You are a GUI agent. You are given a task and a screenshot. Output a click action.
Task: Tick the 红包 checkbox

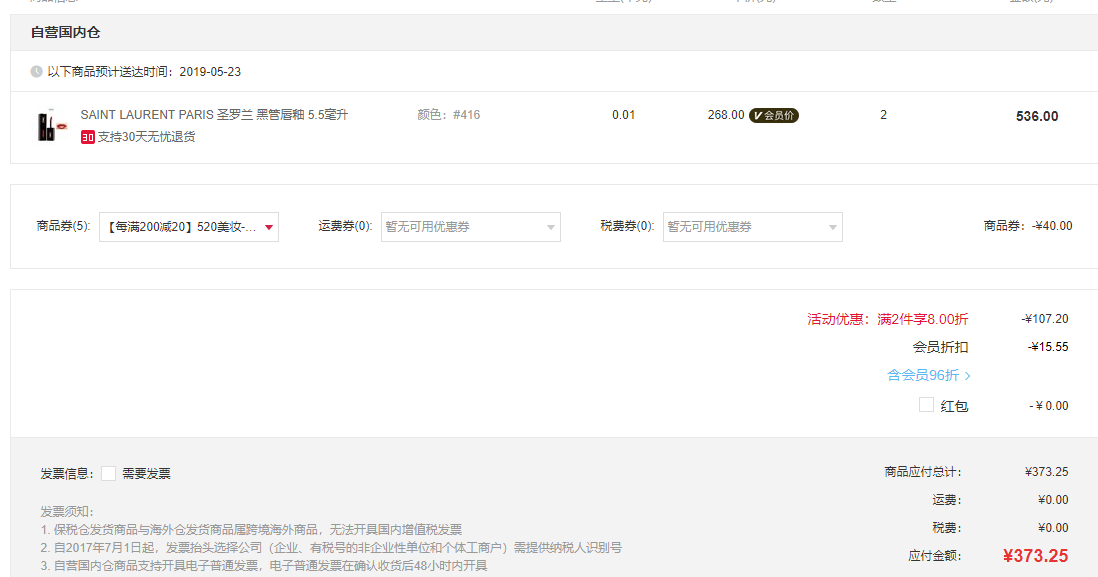(926, 405)
